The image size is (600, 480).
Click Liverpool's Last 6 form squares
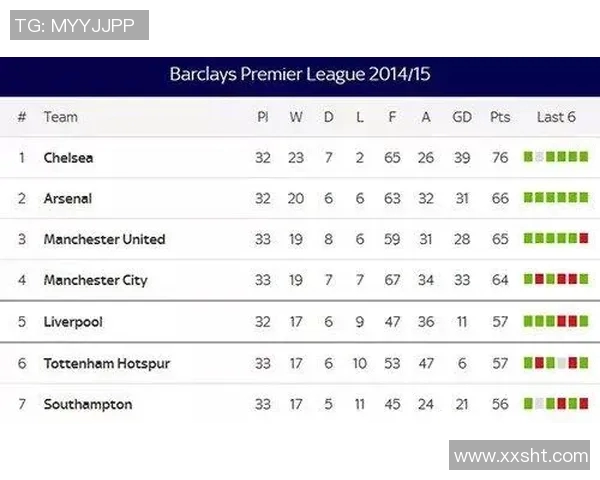click(556, 322)
